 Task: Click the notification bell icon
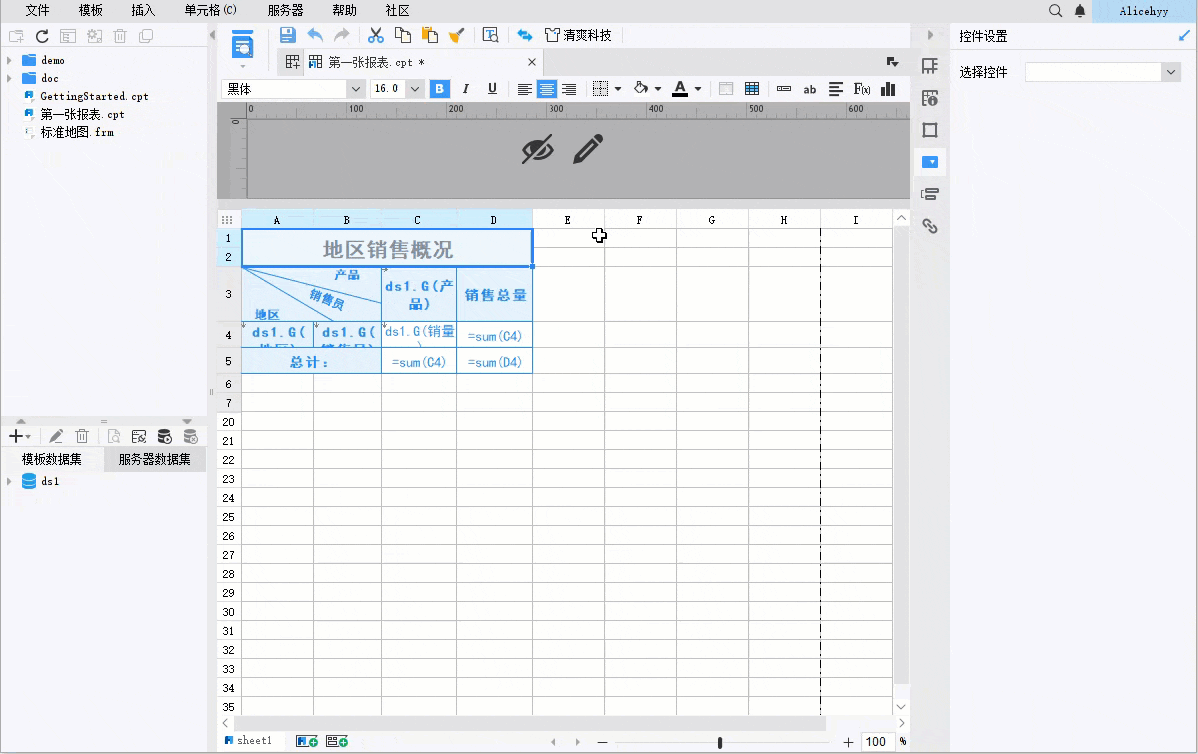pos(1080,11)
